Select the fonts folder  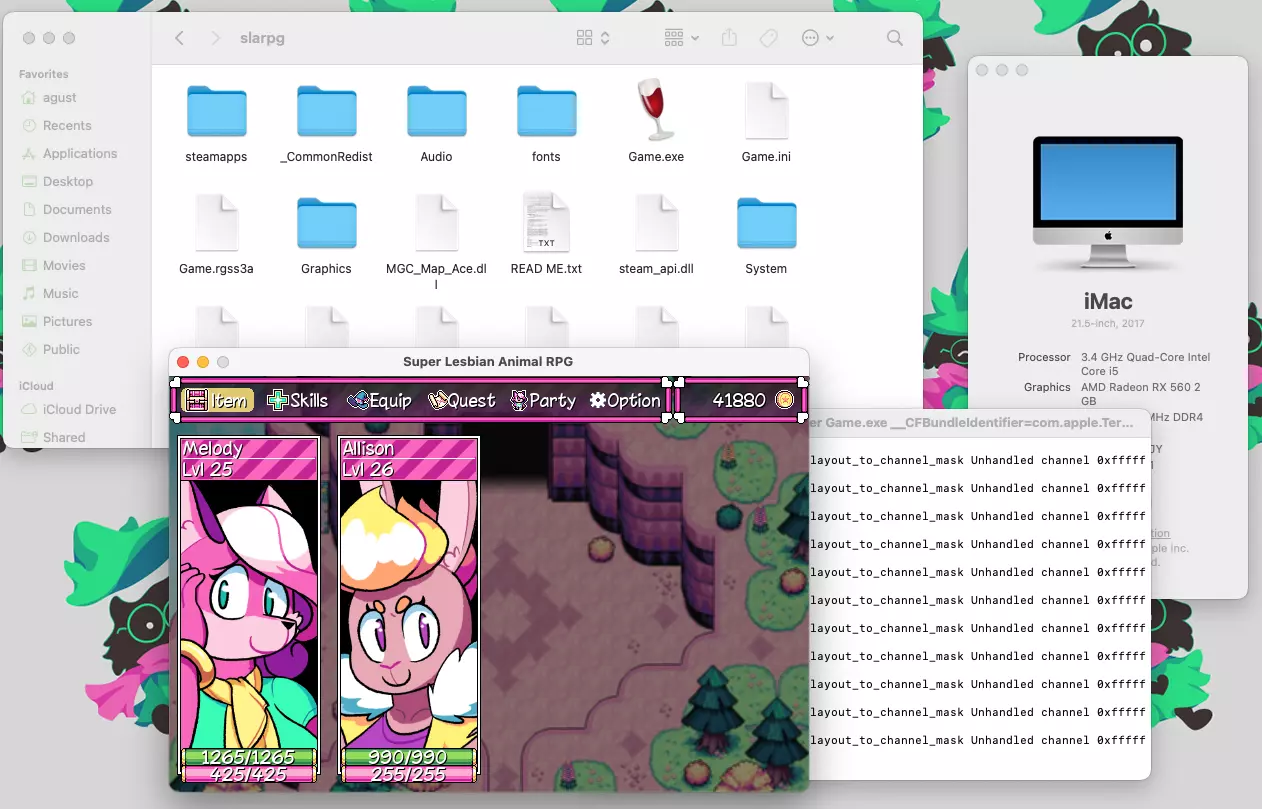point(546,112)
